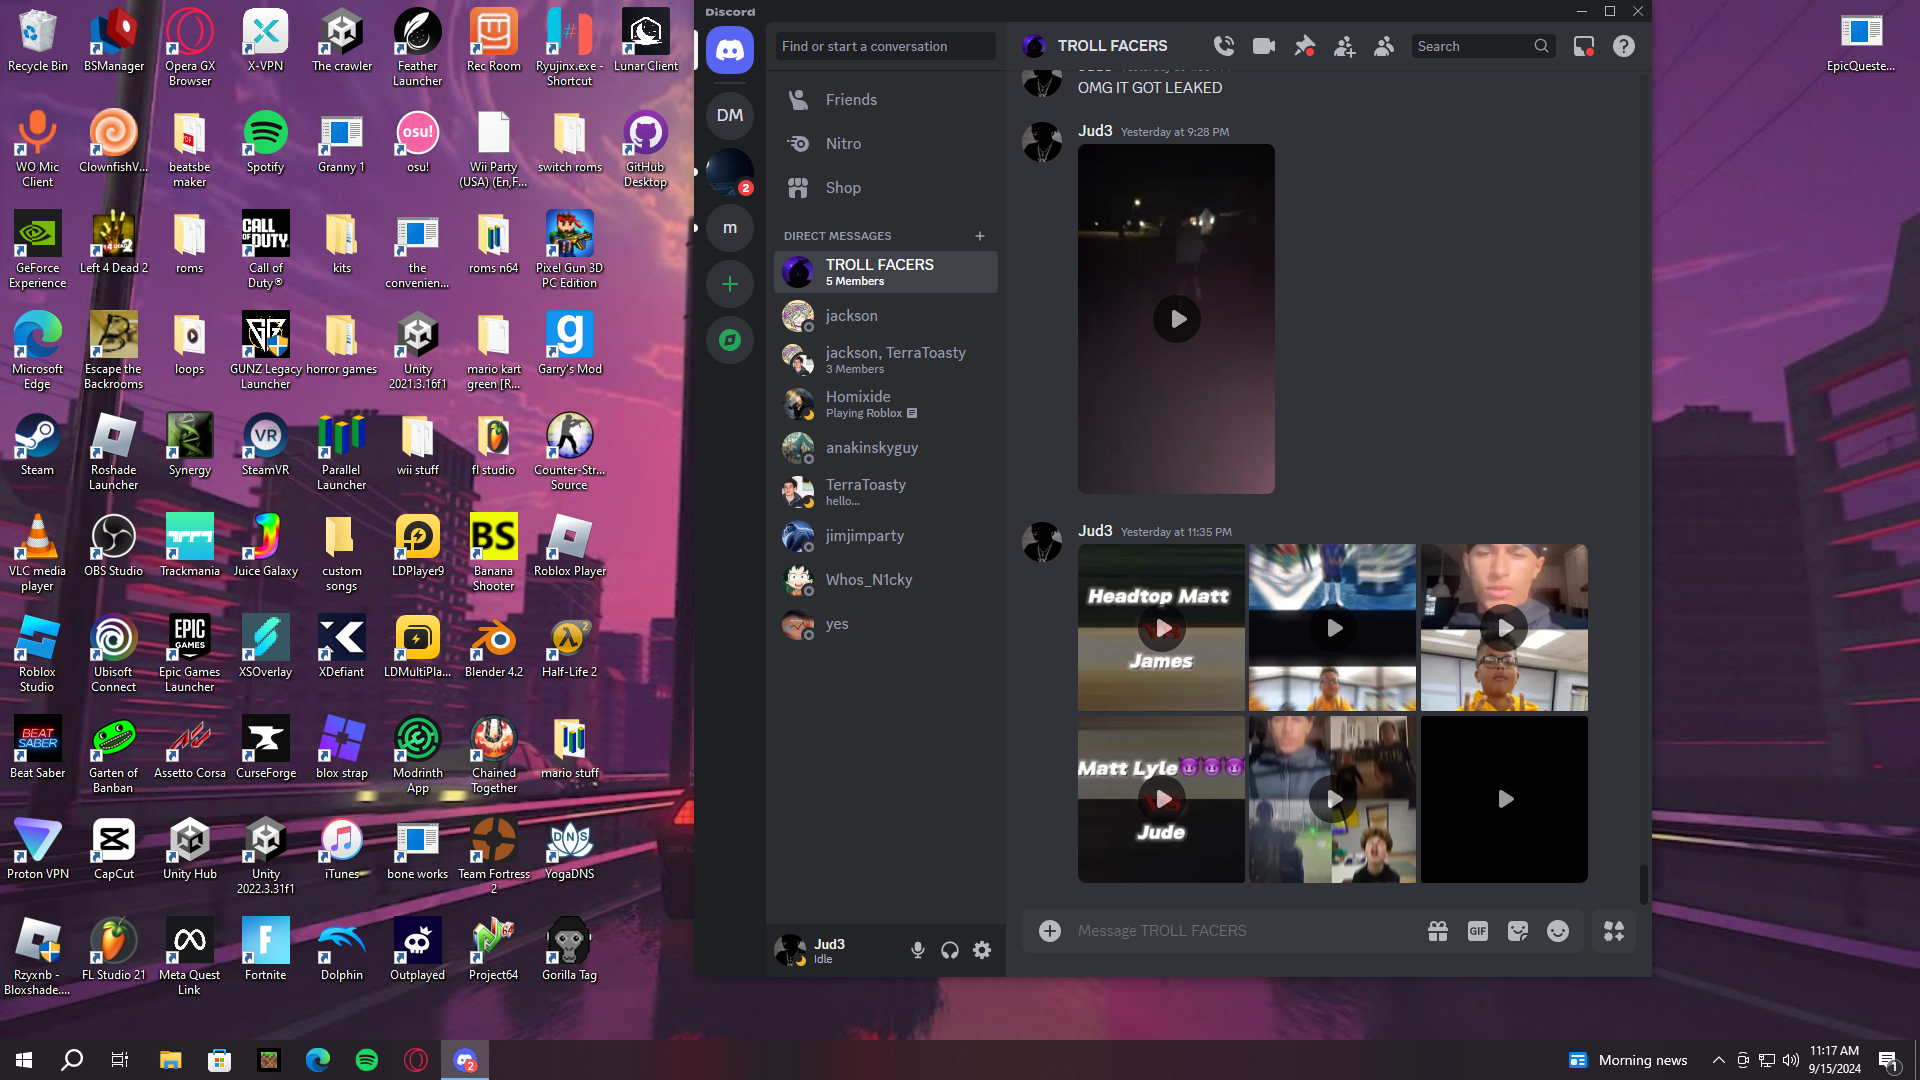Deafen audio with headphones icon
Image resolution: width=1920 pixels, height=1080 pixels.
pos(949,950)
